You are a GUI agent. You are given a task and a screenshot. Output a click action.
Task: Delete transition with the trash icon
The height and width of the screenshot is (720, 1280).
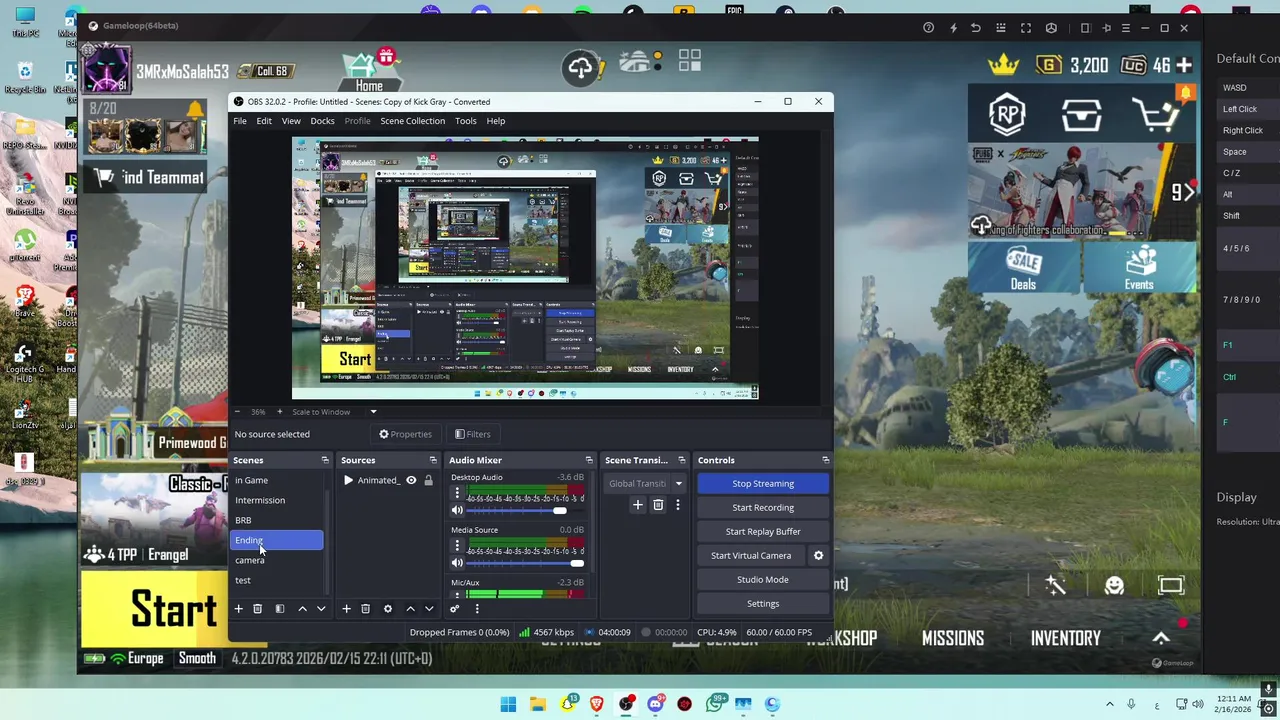point(658,505)
